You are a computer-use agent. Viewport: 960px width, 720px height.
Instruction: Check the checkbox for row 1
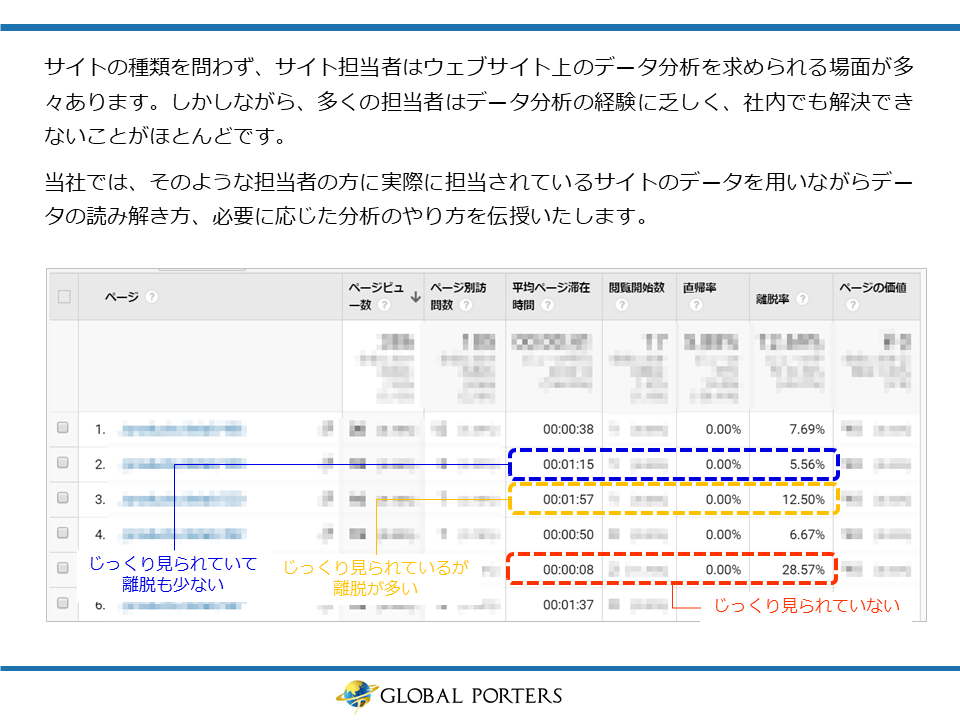(x=64, y=429)
